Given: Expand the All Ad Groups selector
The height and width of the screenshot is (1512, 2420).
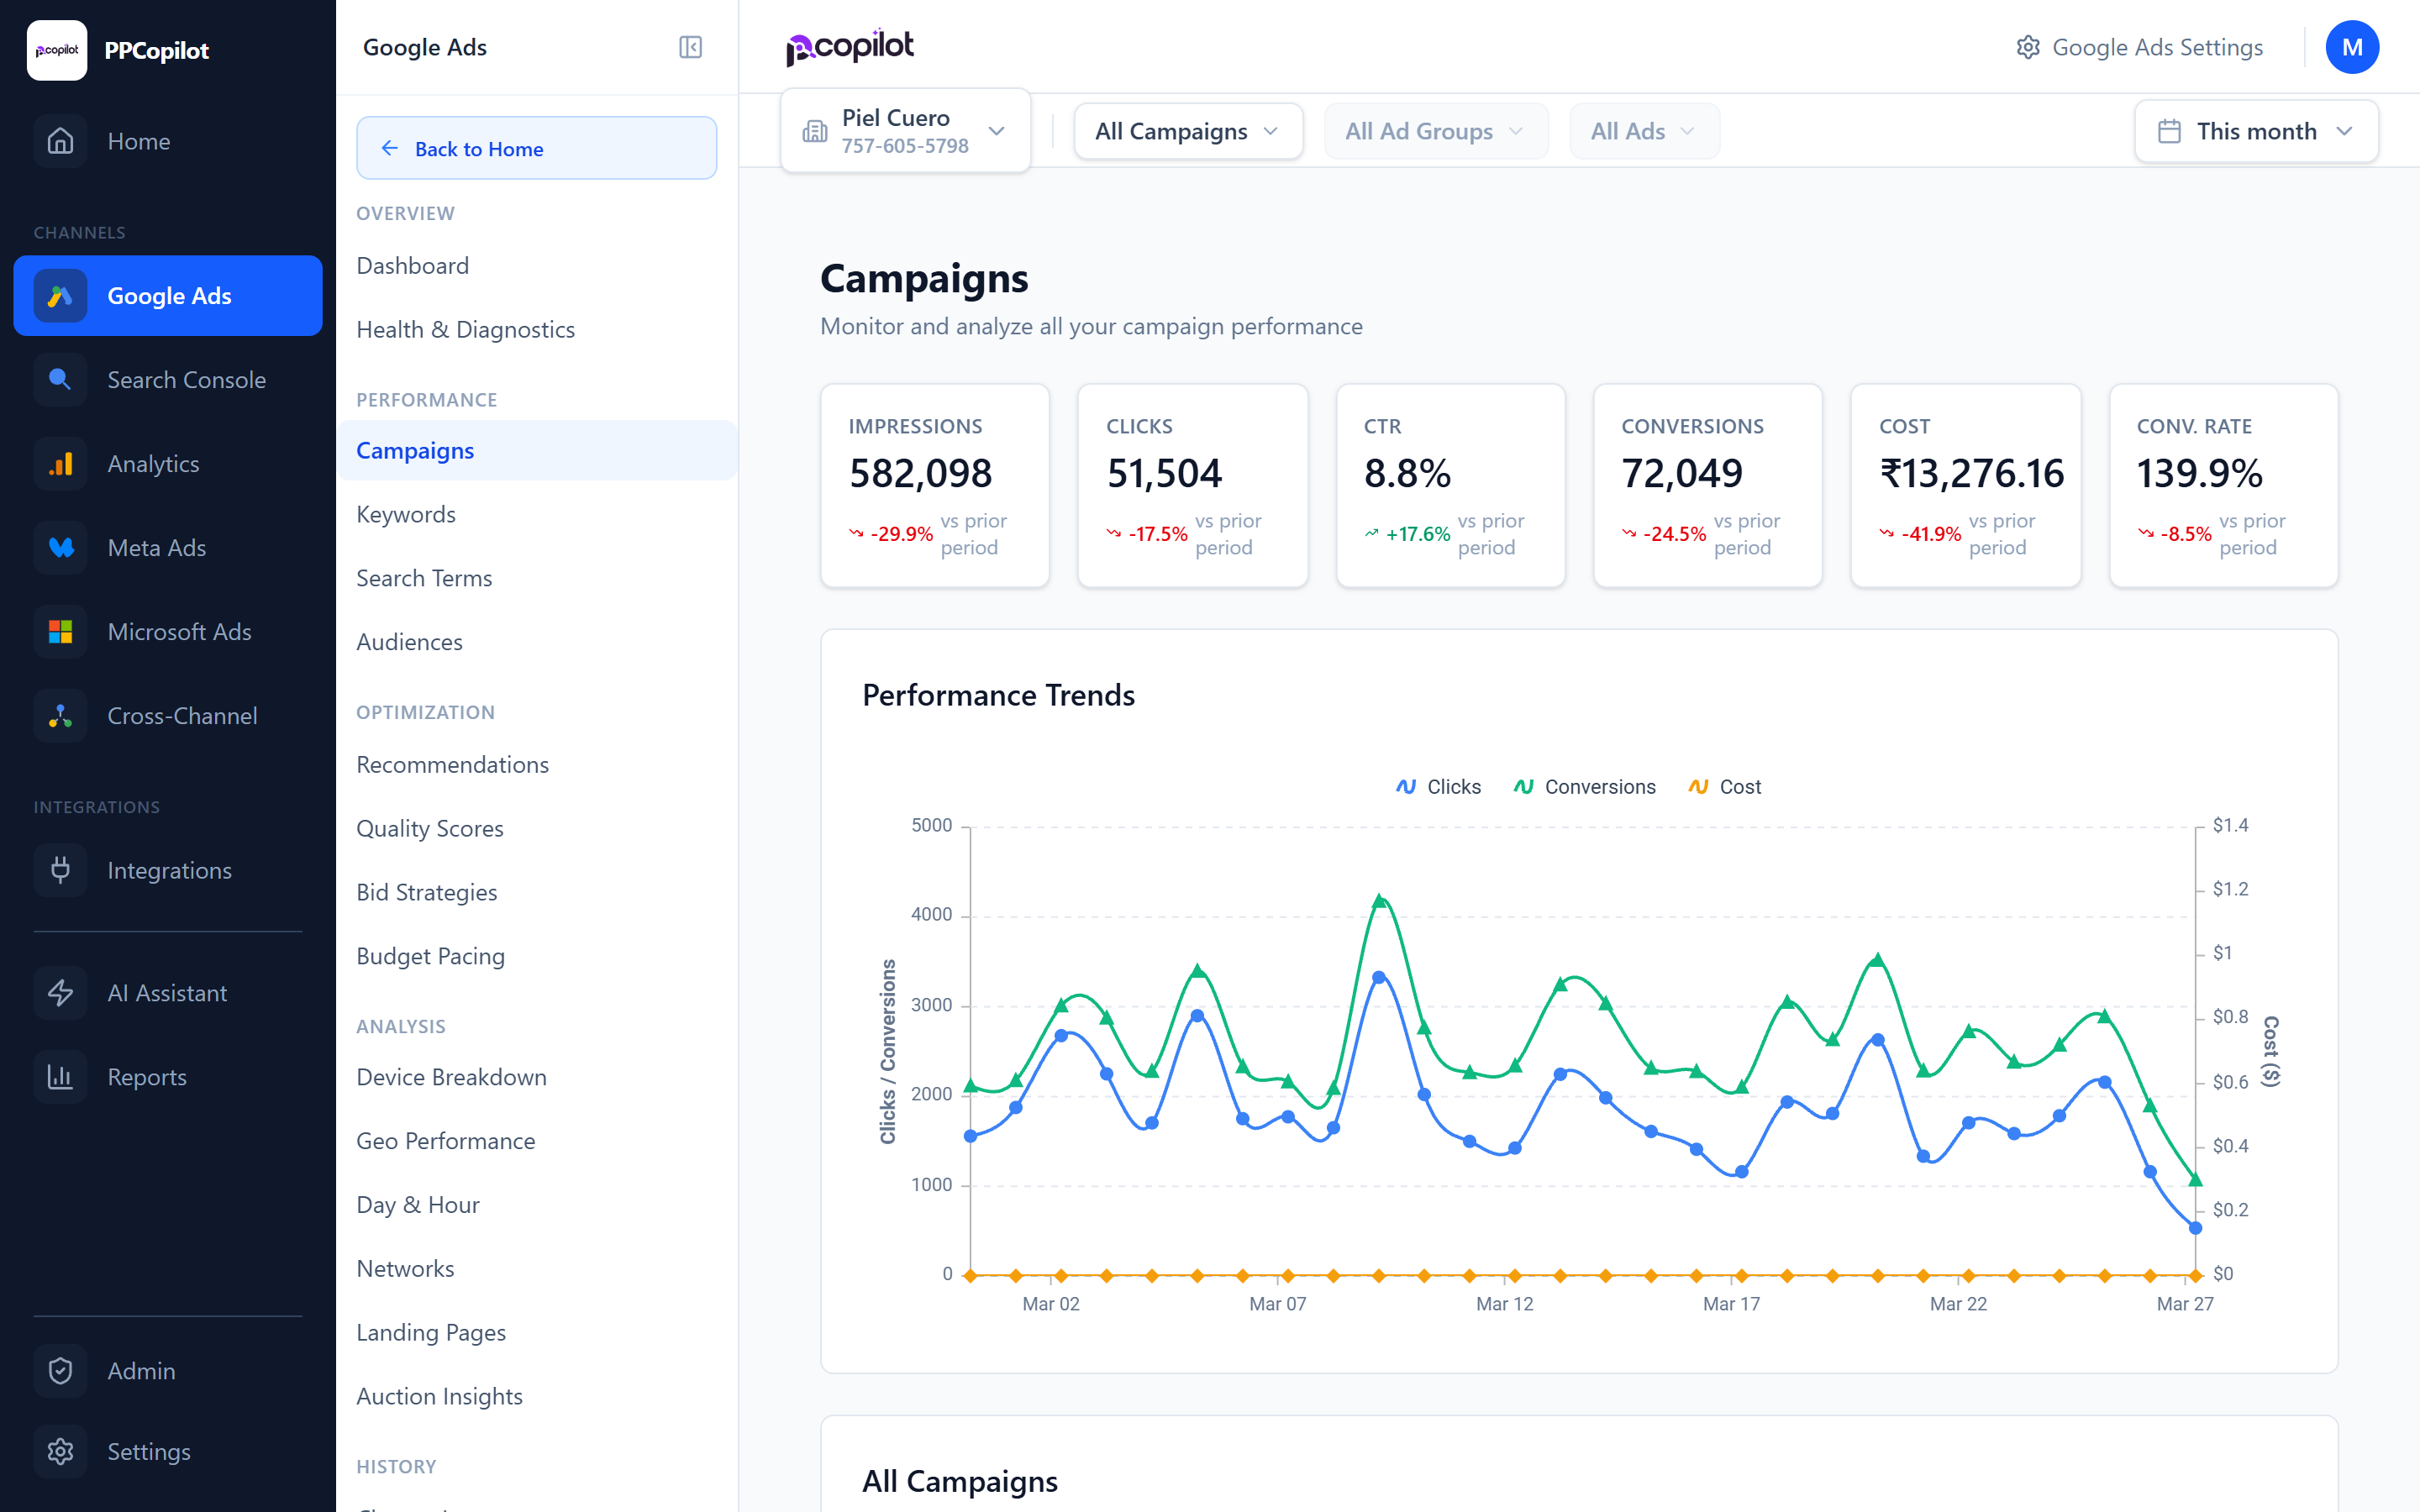Looking at the screenshot, I should pos(1436,130).
